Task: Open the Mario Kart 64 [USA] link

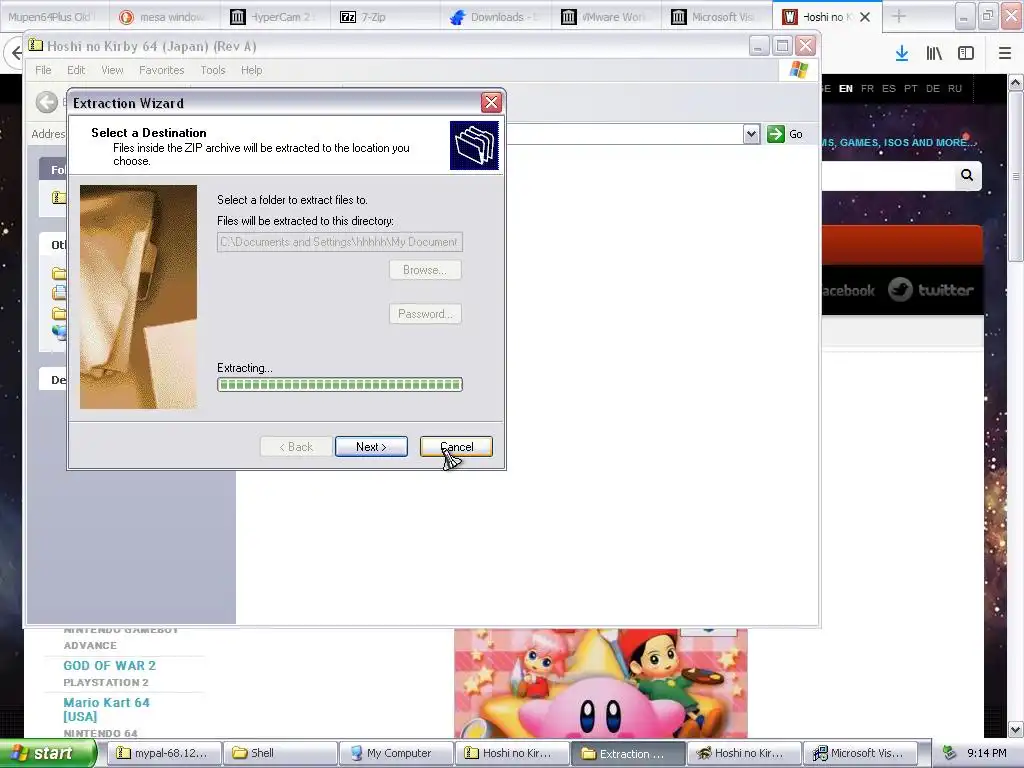Action: tap(106, 709)
